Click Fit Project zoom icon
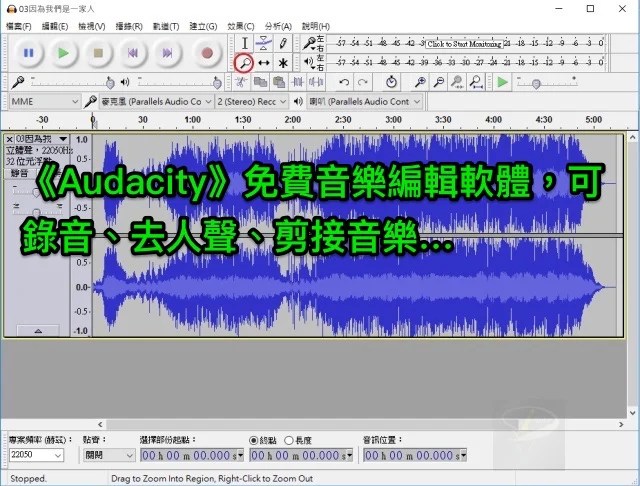This screenshot has height=486, width=640. click(x=476, y=82)
